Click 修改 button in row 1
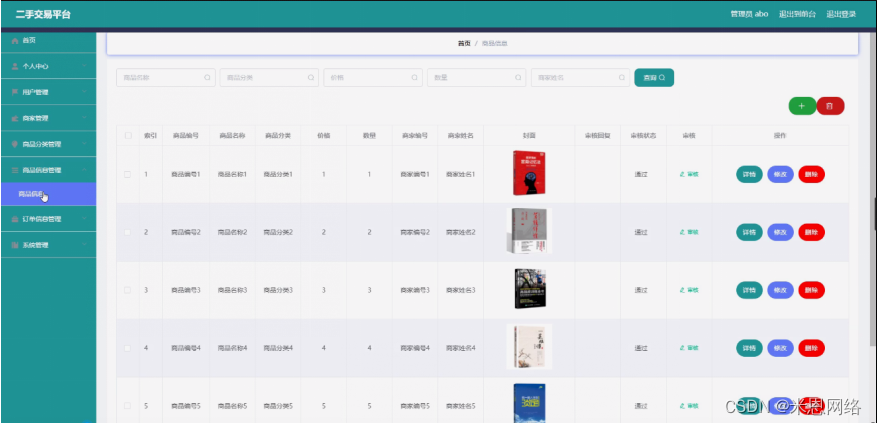Image resolution: width=877 pixels, height=425 pixels. click(x=780, y=174)
